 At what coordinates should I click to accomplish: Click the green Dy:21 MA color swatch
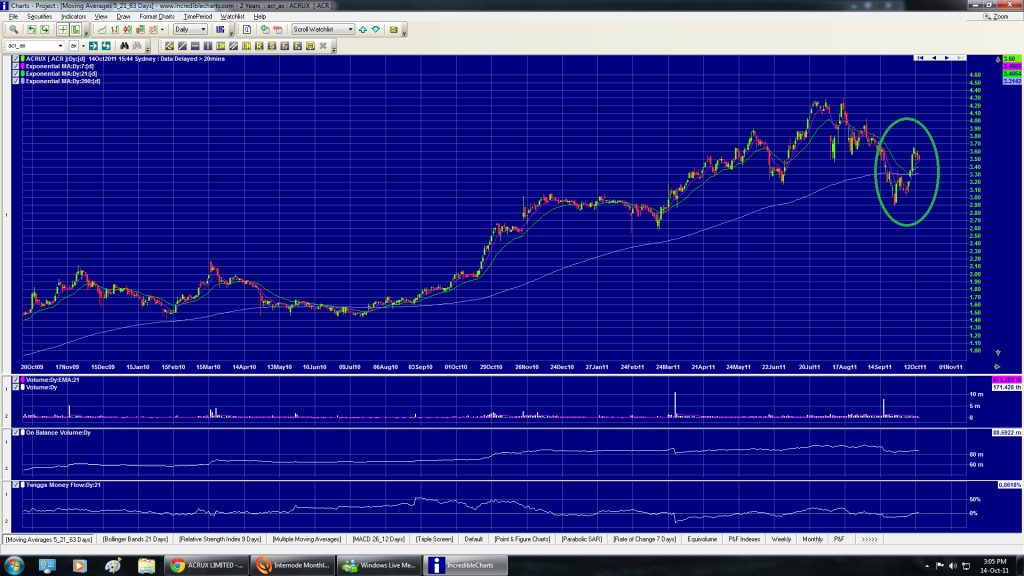coord(24,74)
